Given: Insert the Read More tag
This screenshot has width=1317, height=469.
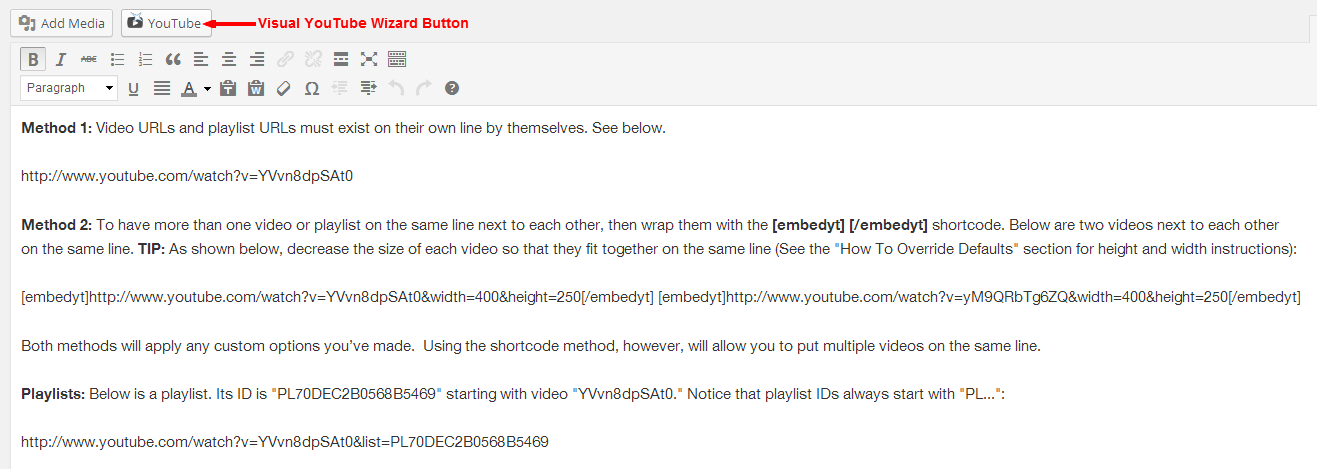Looking at the screenshot, I should point(341,59).
